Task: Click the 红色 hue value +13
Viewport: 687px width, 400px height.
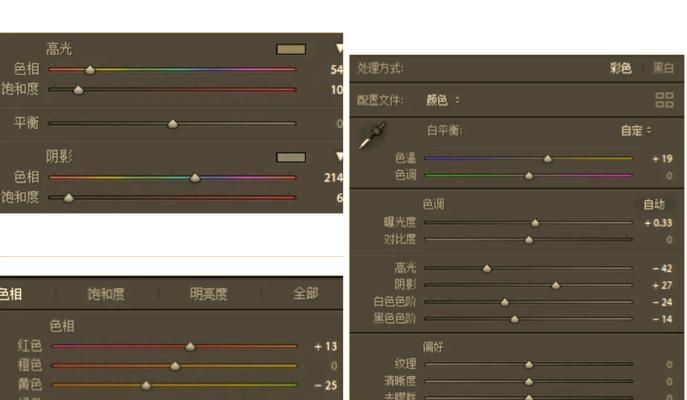Action: 326,347
